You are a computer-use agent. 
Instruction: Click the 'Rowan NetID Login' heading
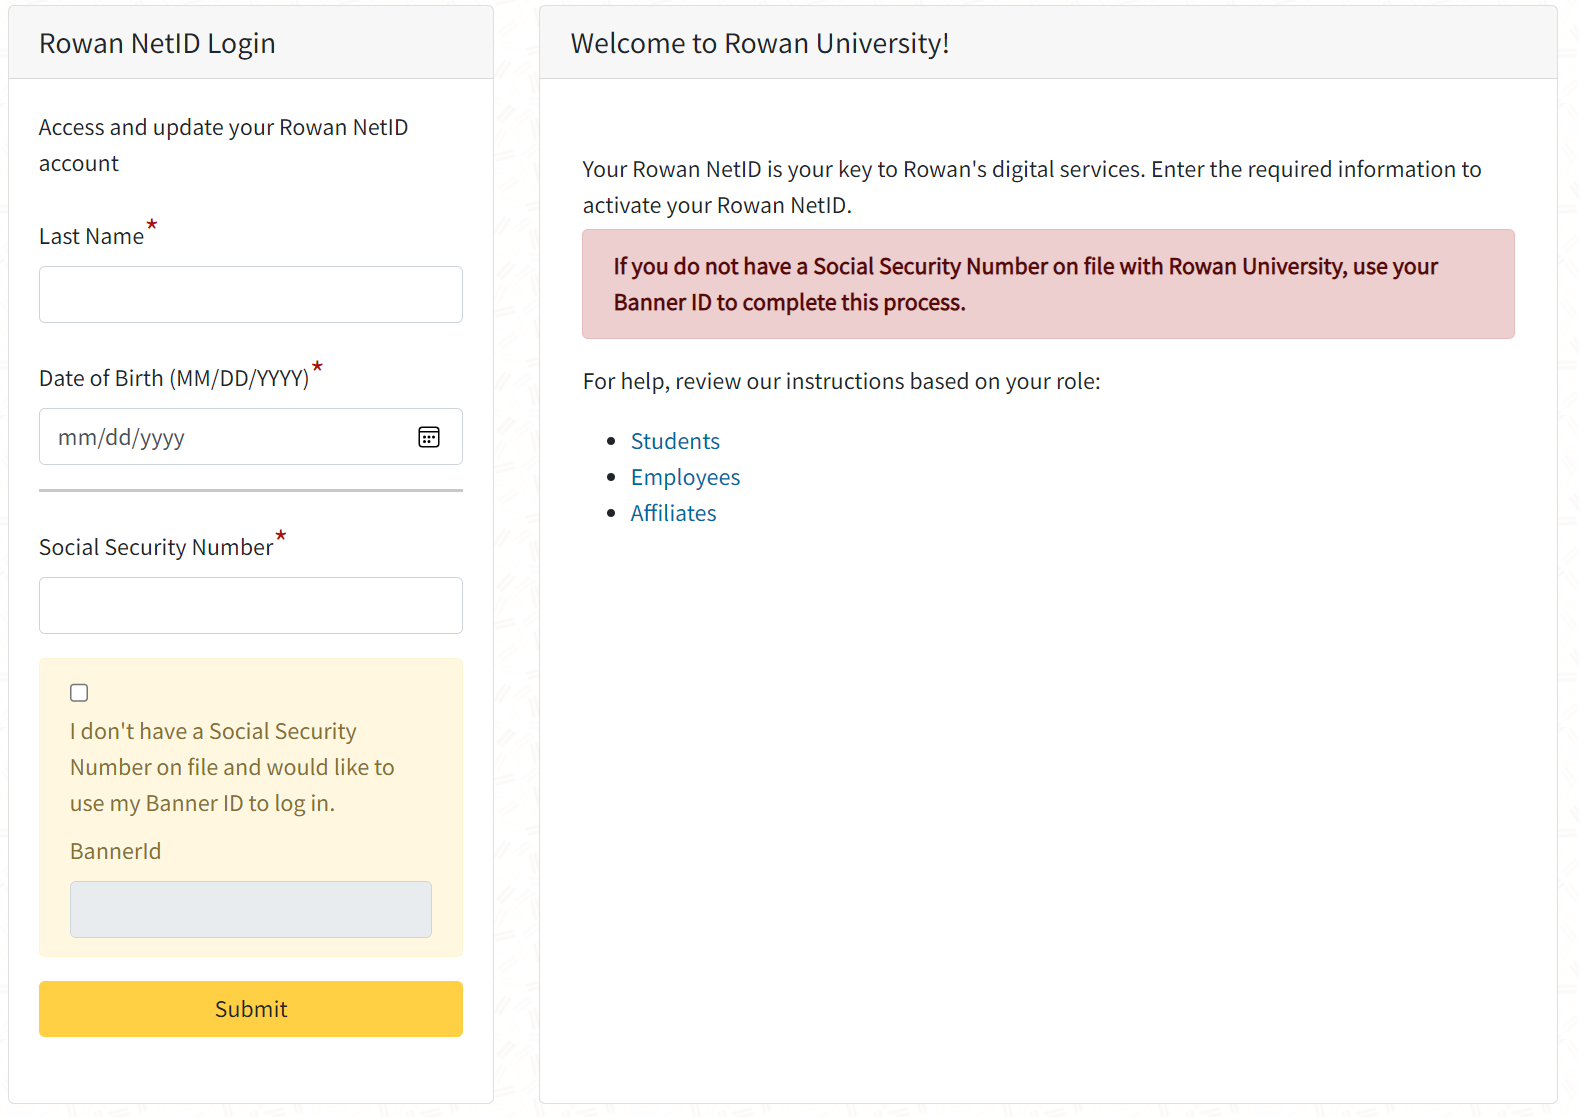point(157,44)
